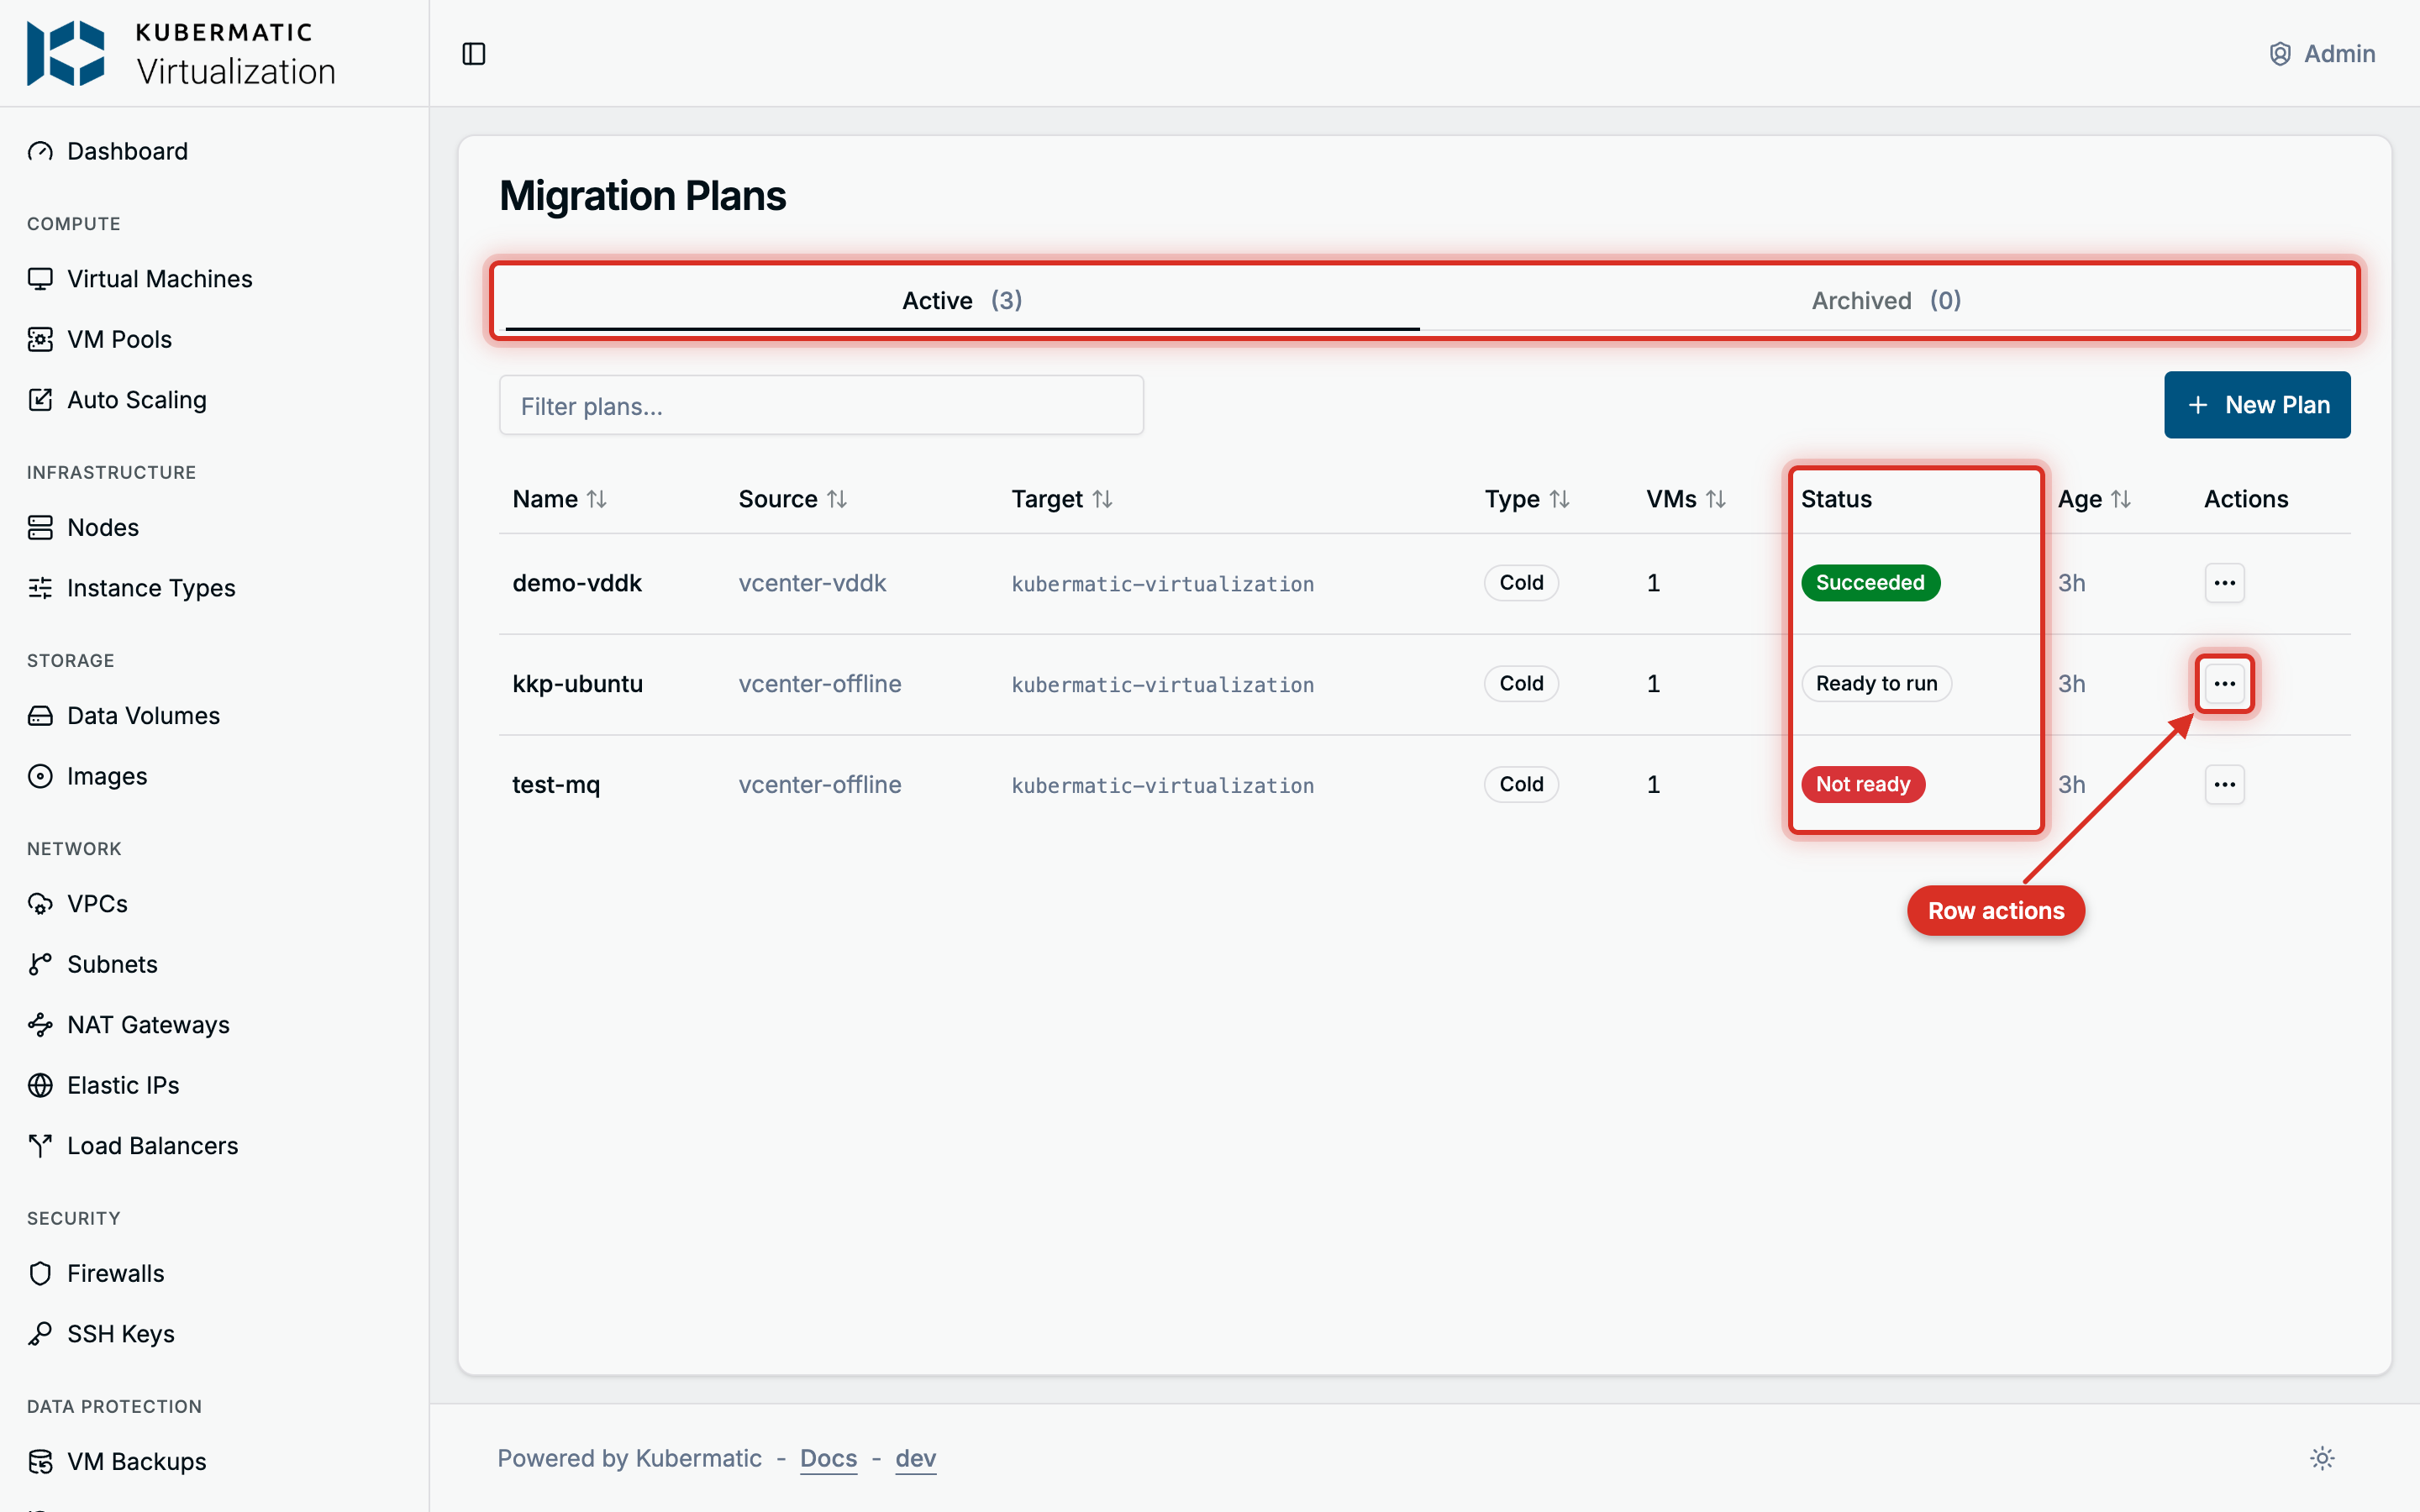The height and width of the screenshot is (1512, 2420).
Task: Open VM Backups page
Action: (117, 1461)
